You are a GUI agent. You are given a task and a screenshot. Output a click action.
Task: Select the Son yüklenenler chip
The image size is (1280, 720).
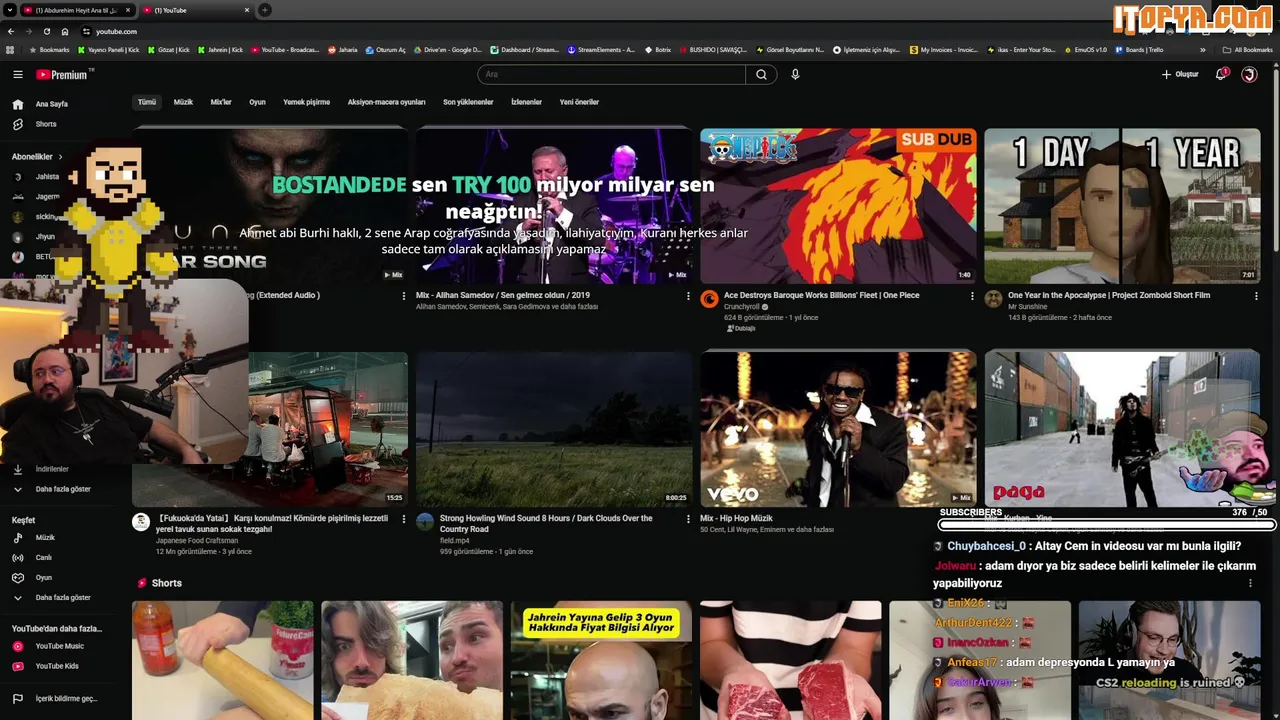pyautogui.click(x=468, y=102)
